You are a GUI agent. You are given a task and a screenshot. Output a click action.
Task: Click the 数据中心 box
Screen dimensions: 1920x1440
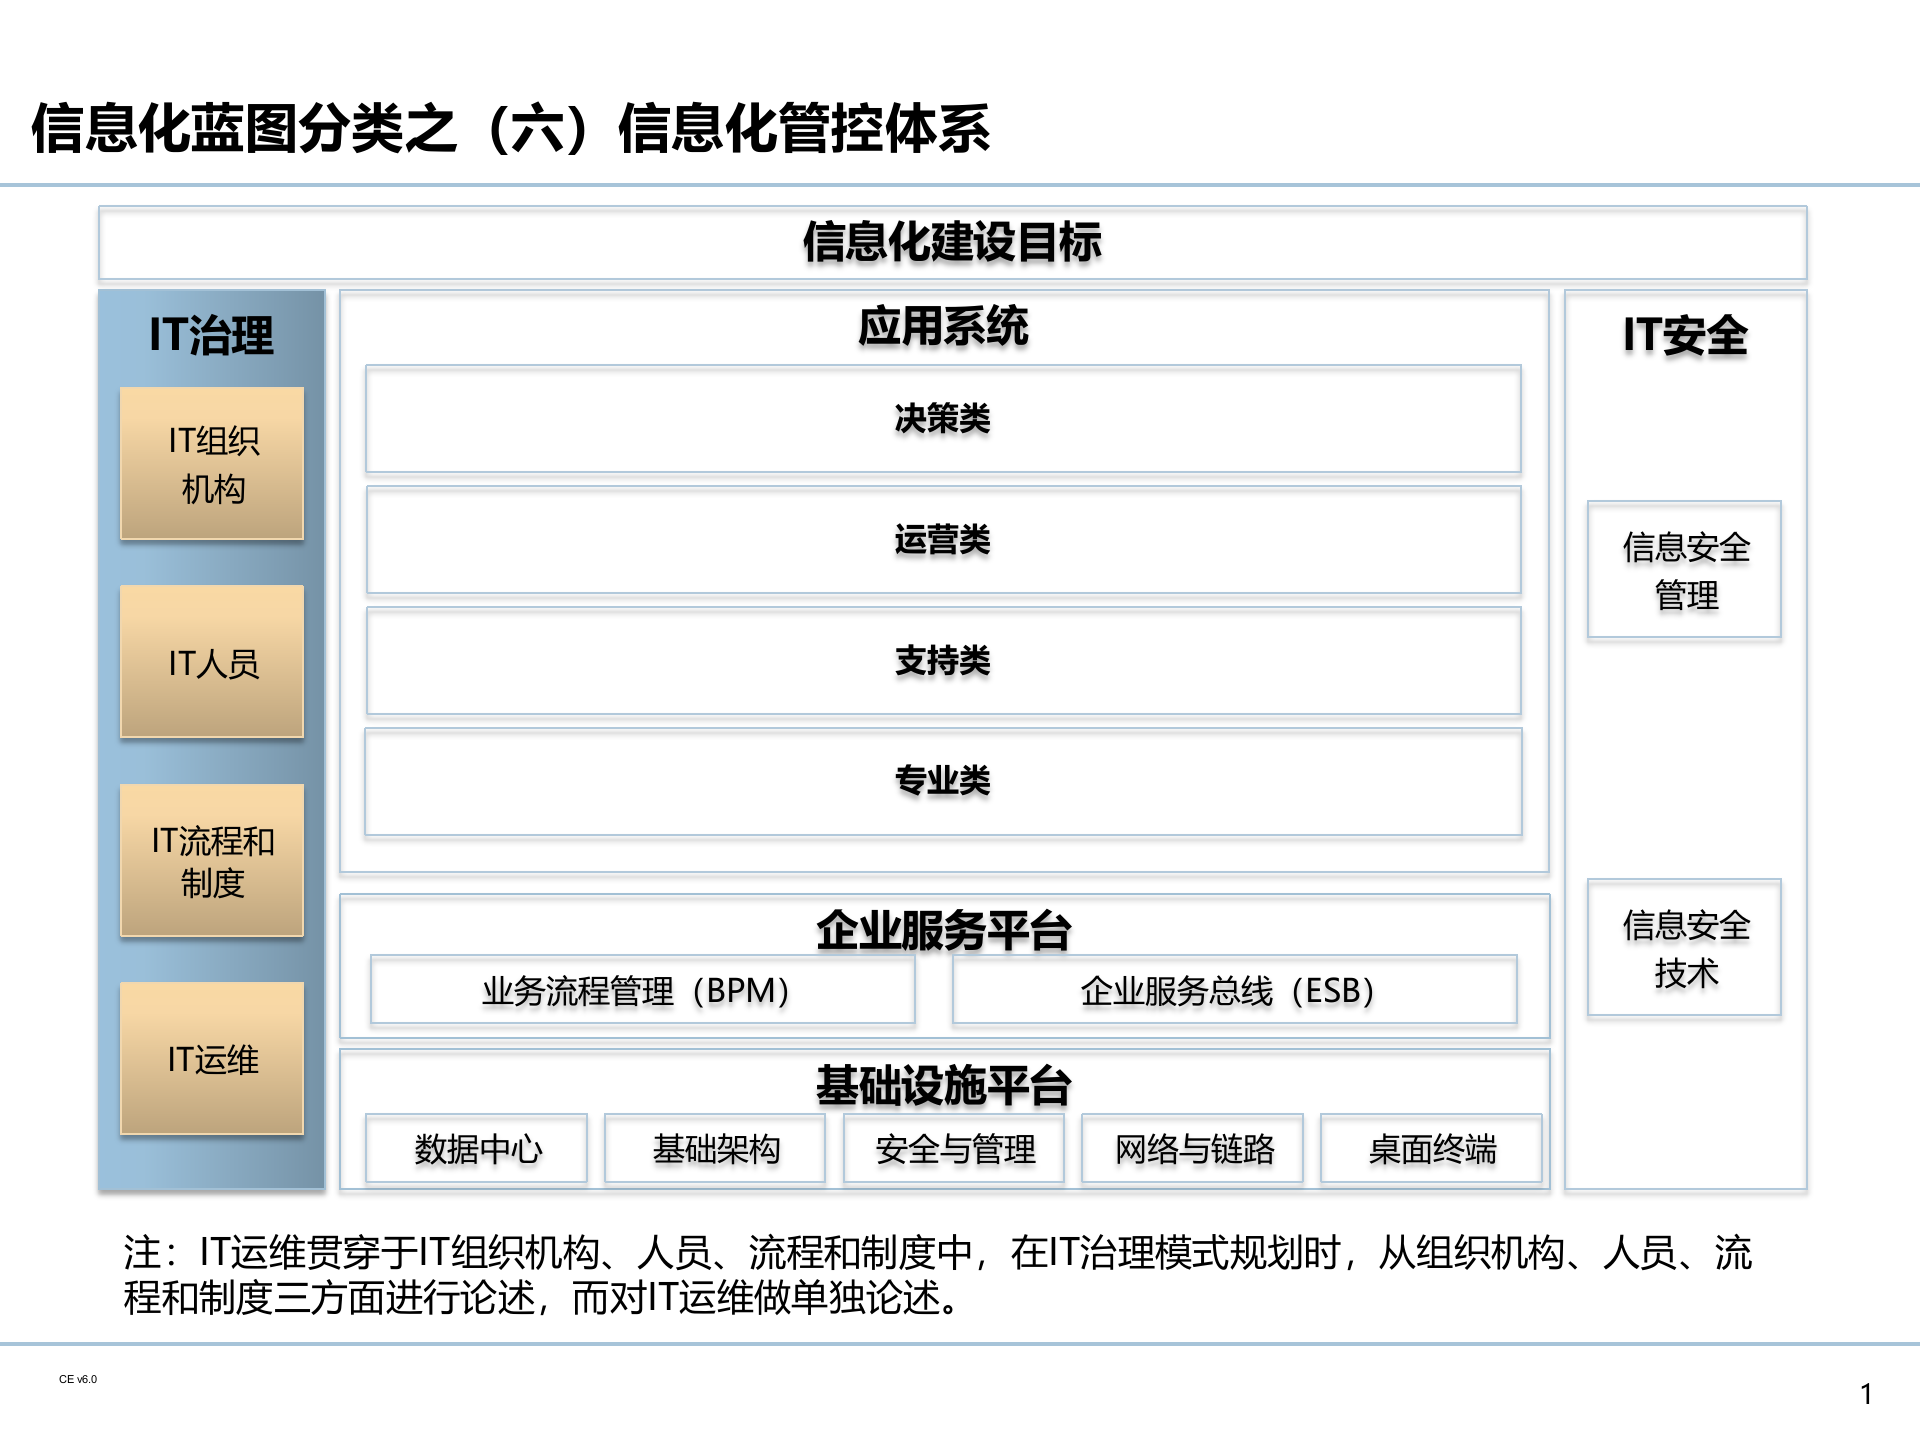click(477, 1150)
